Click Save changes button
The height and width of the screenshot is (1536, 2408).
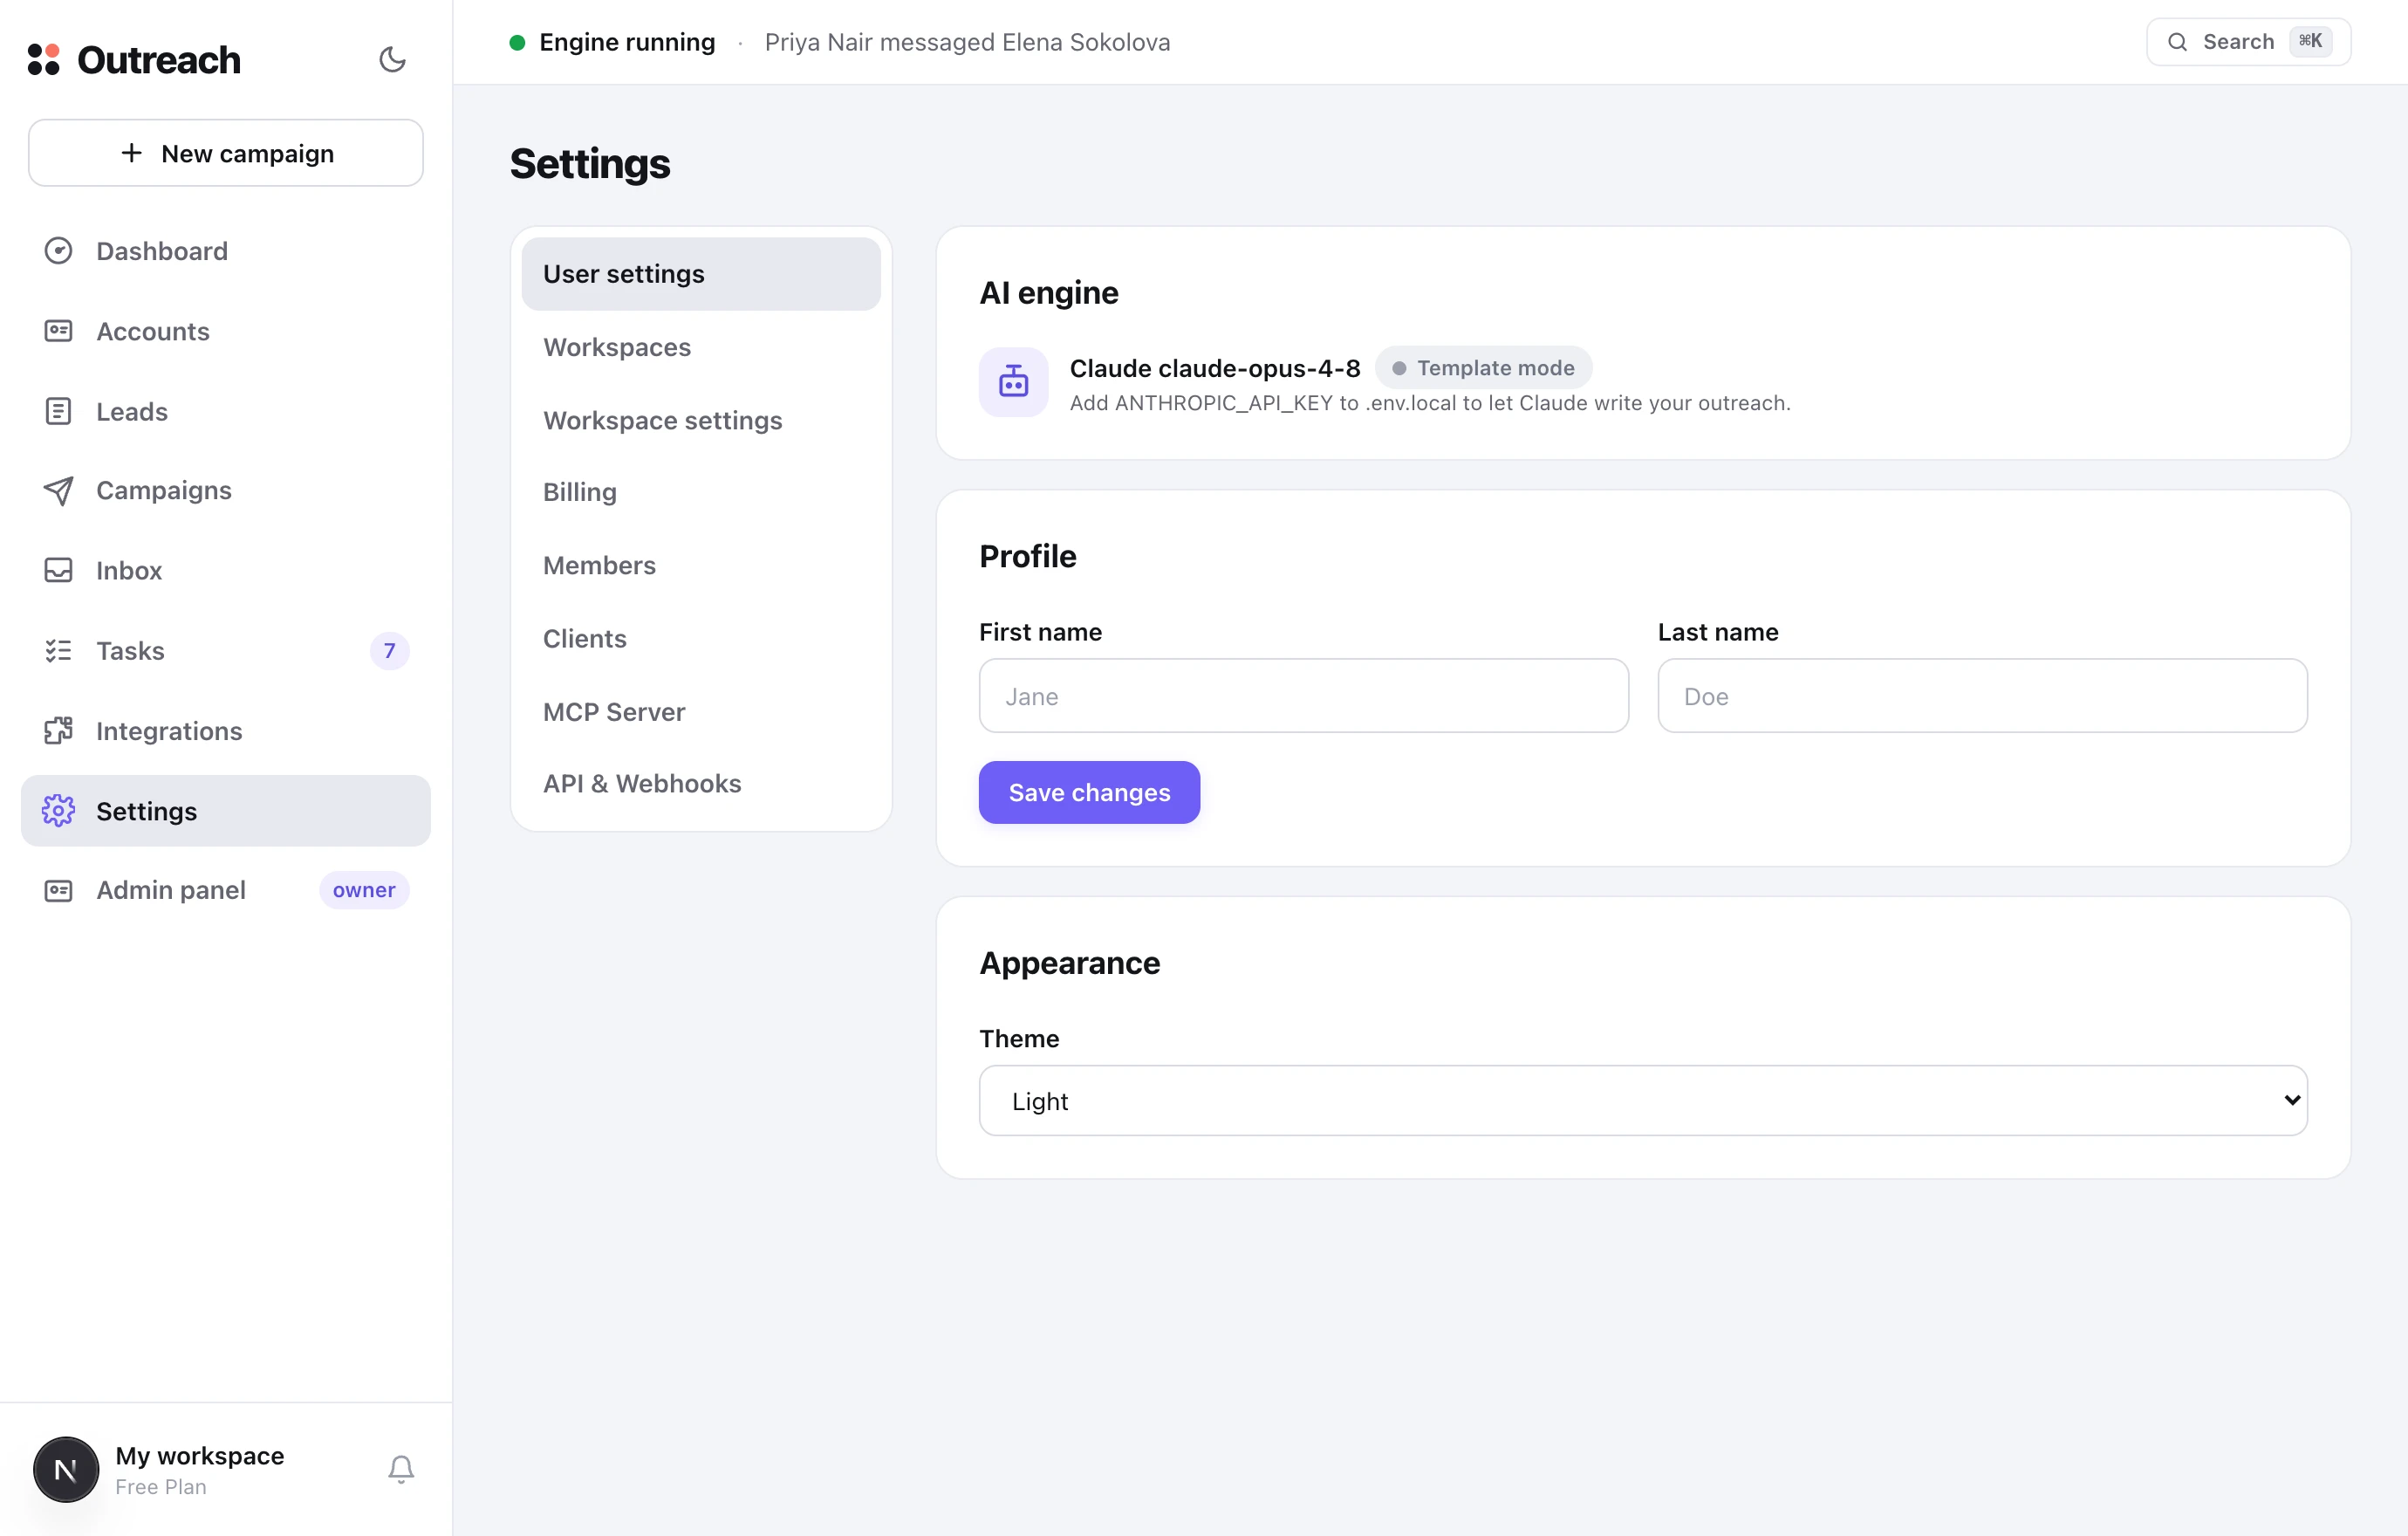point(1089,792)
